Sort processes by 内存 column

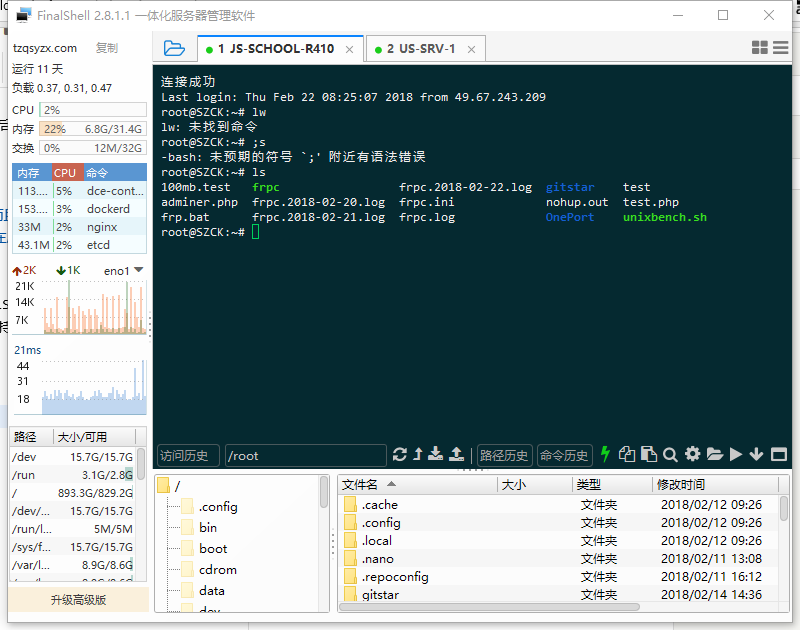[32, 172]
